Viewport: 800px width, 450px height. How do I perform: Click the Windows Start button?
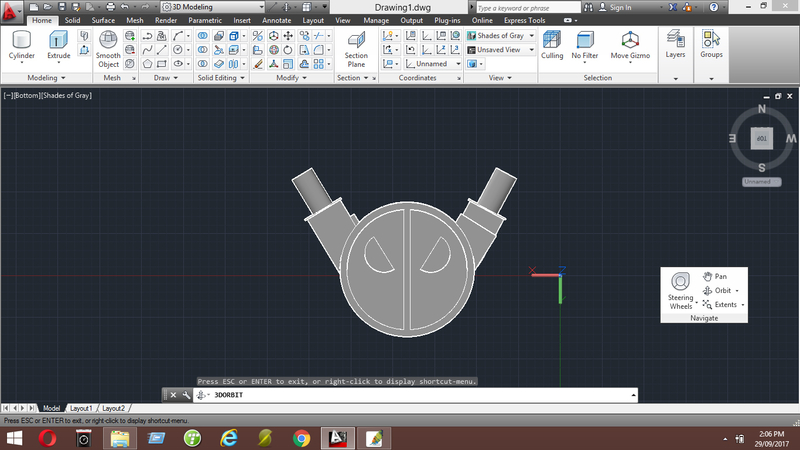(14, 438)
